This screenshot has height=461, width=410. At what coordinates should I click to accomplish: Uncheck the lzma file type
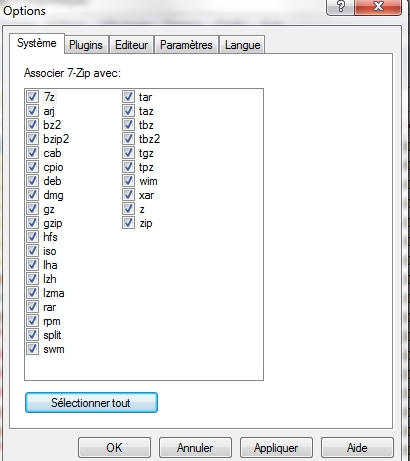32,293
